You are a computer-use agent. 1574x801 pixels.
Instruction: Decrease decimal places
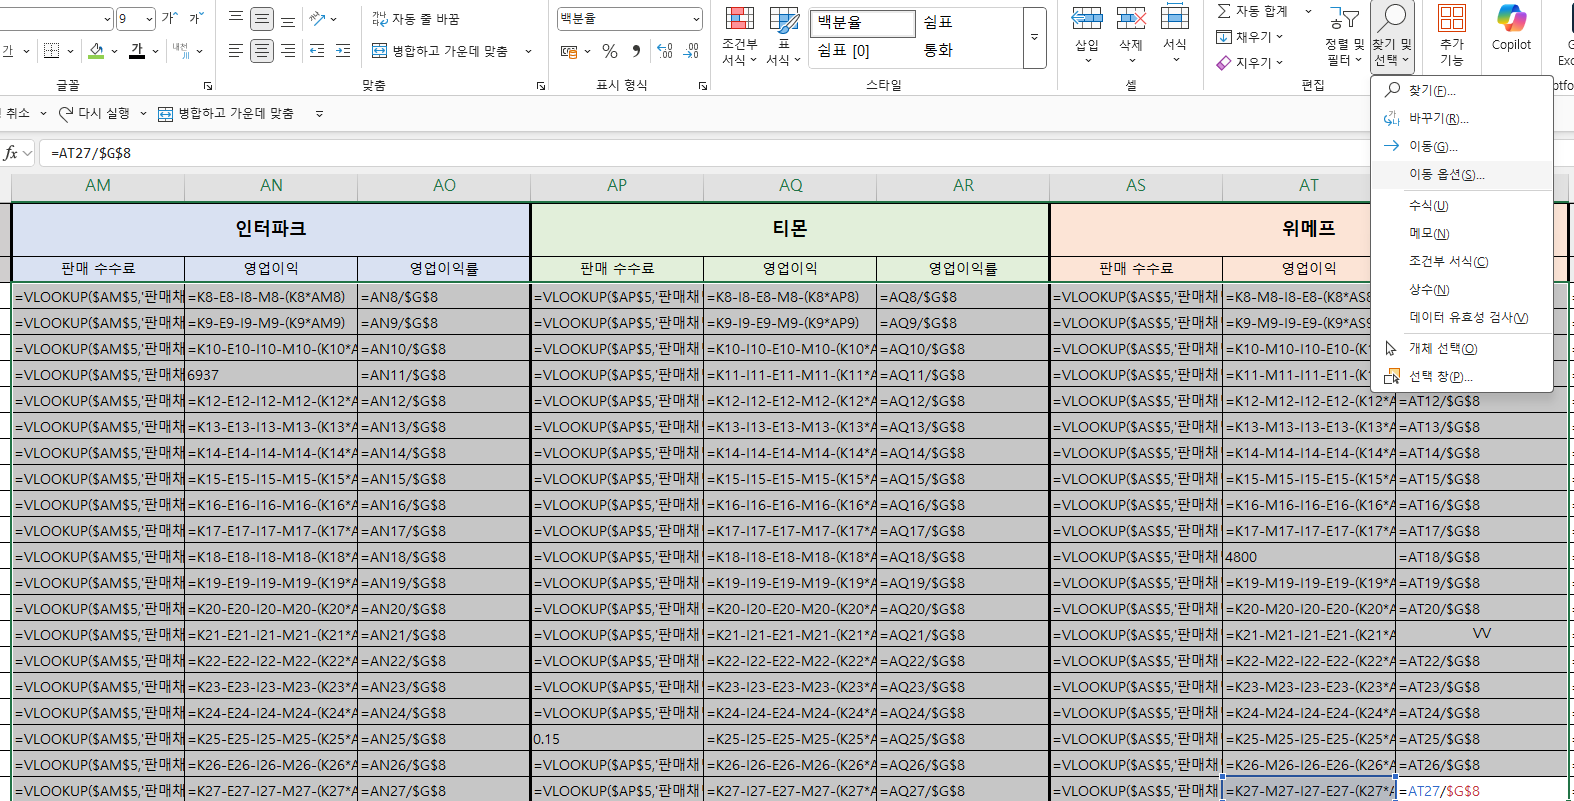(x=691, y=51)
